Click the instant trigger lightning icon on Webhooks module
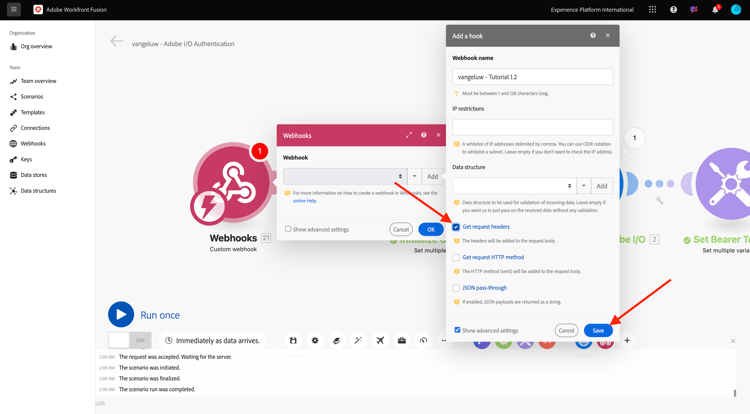This screenshot has width=750, height=414. click(208, 207)
